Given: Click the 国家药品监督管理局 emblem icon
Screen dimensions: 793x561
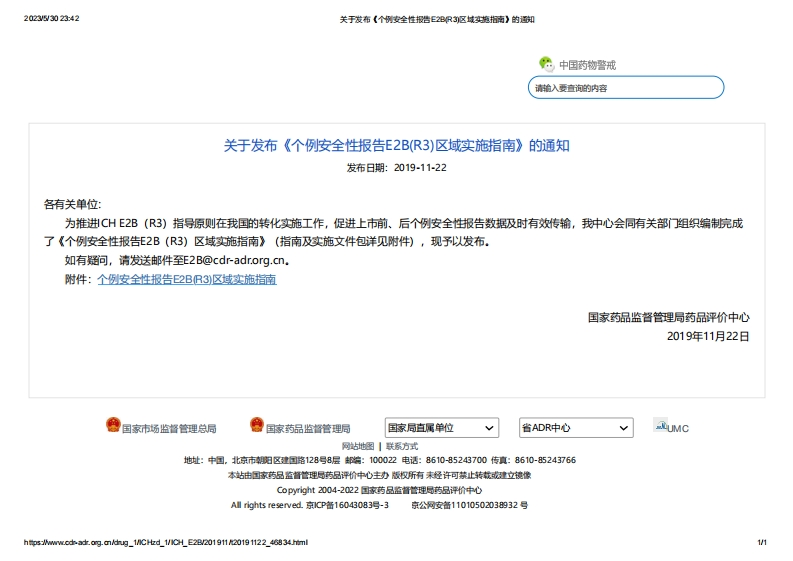Looking at the screenshot, I should tap(257, 424).
